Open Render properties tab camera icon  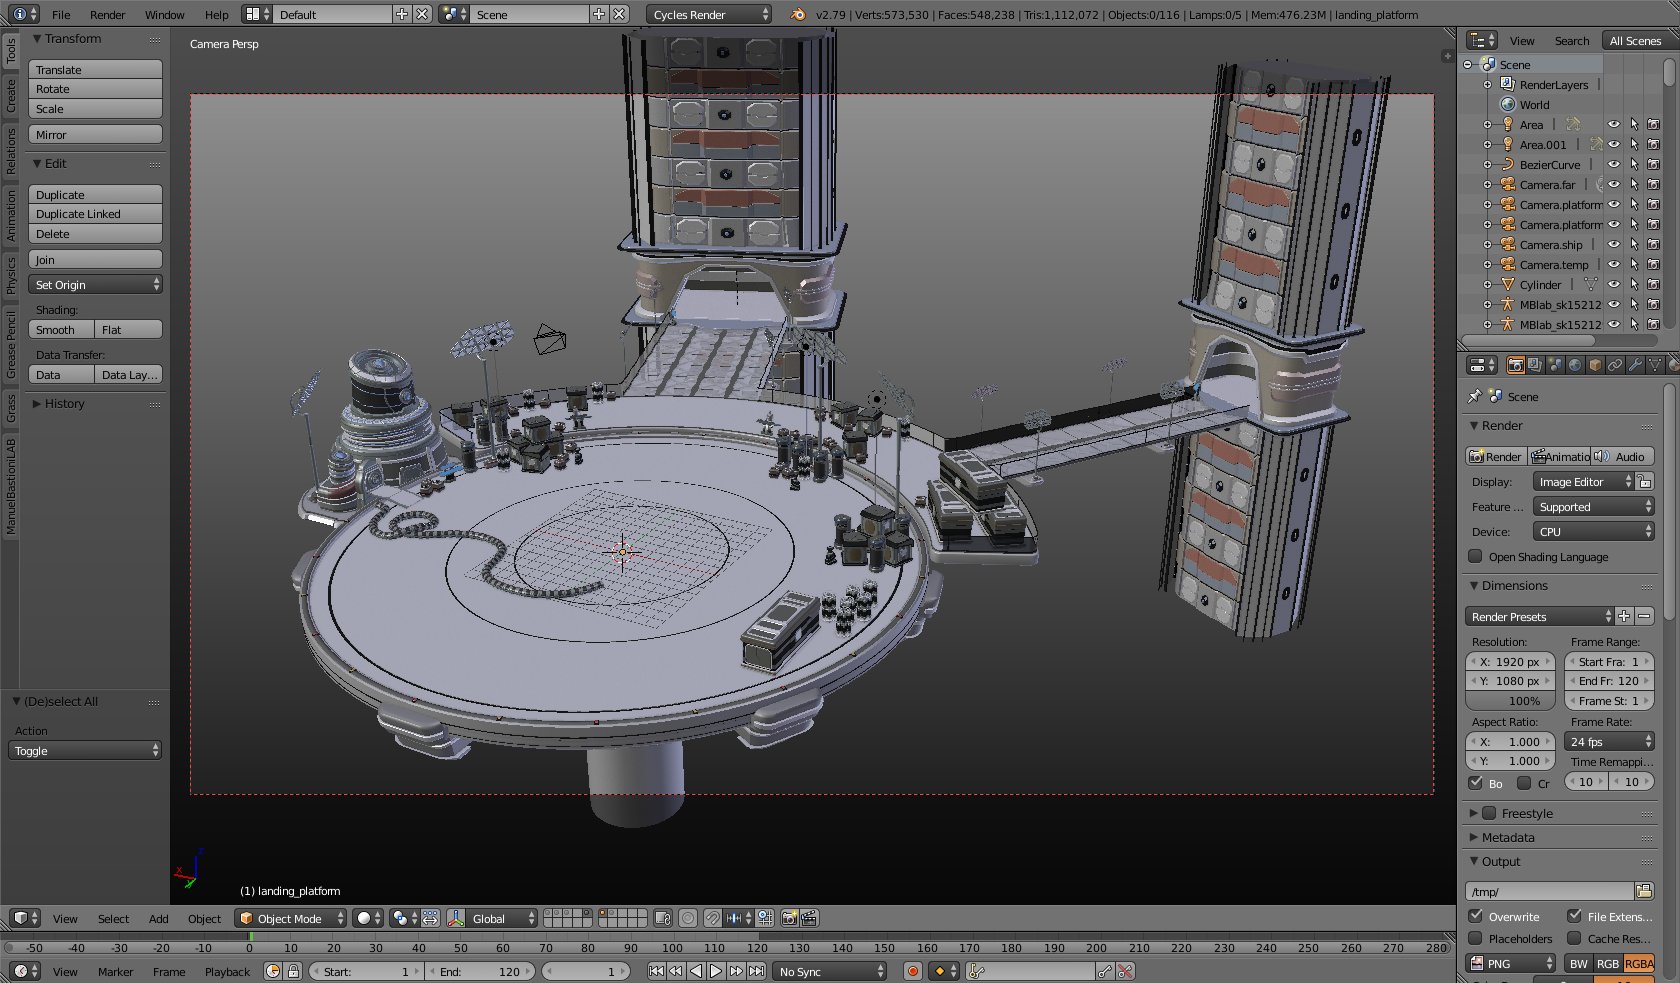(1515, 365)
